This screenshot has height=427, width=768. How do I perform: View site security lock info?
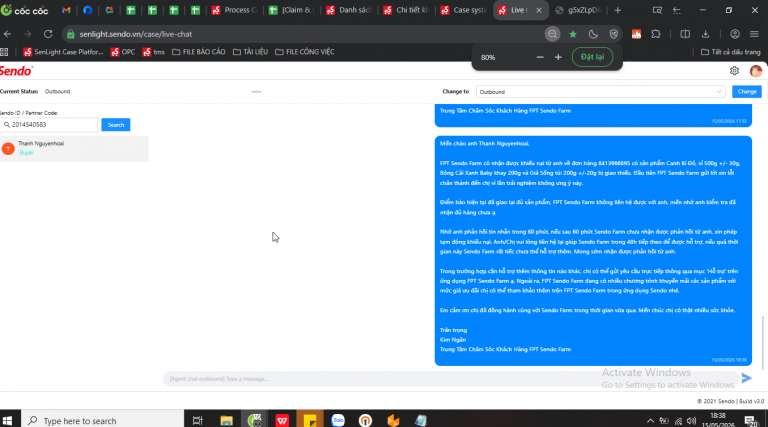pyautogui.click(x=71, y=34)
